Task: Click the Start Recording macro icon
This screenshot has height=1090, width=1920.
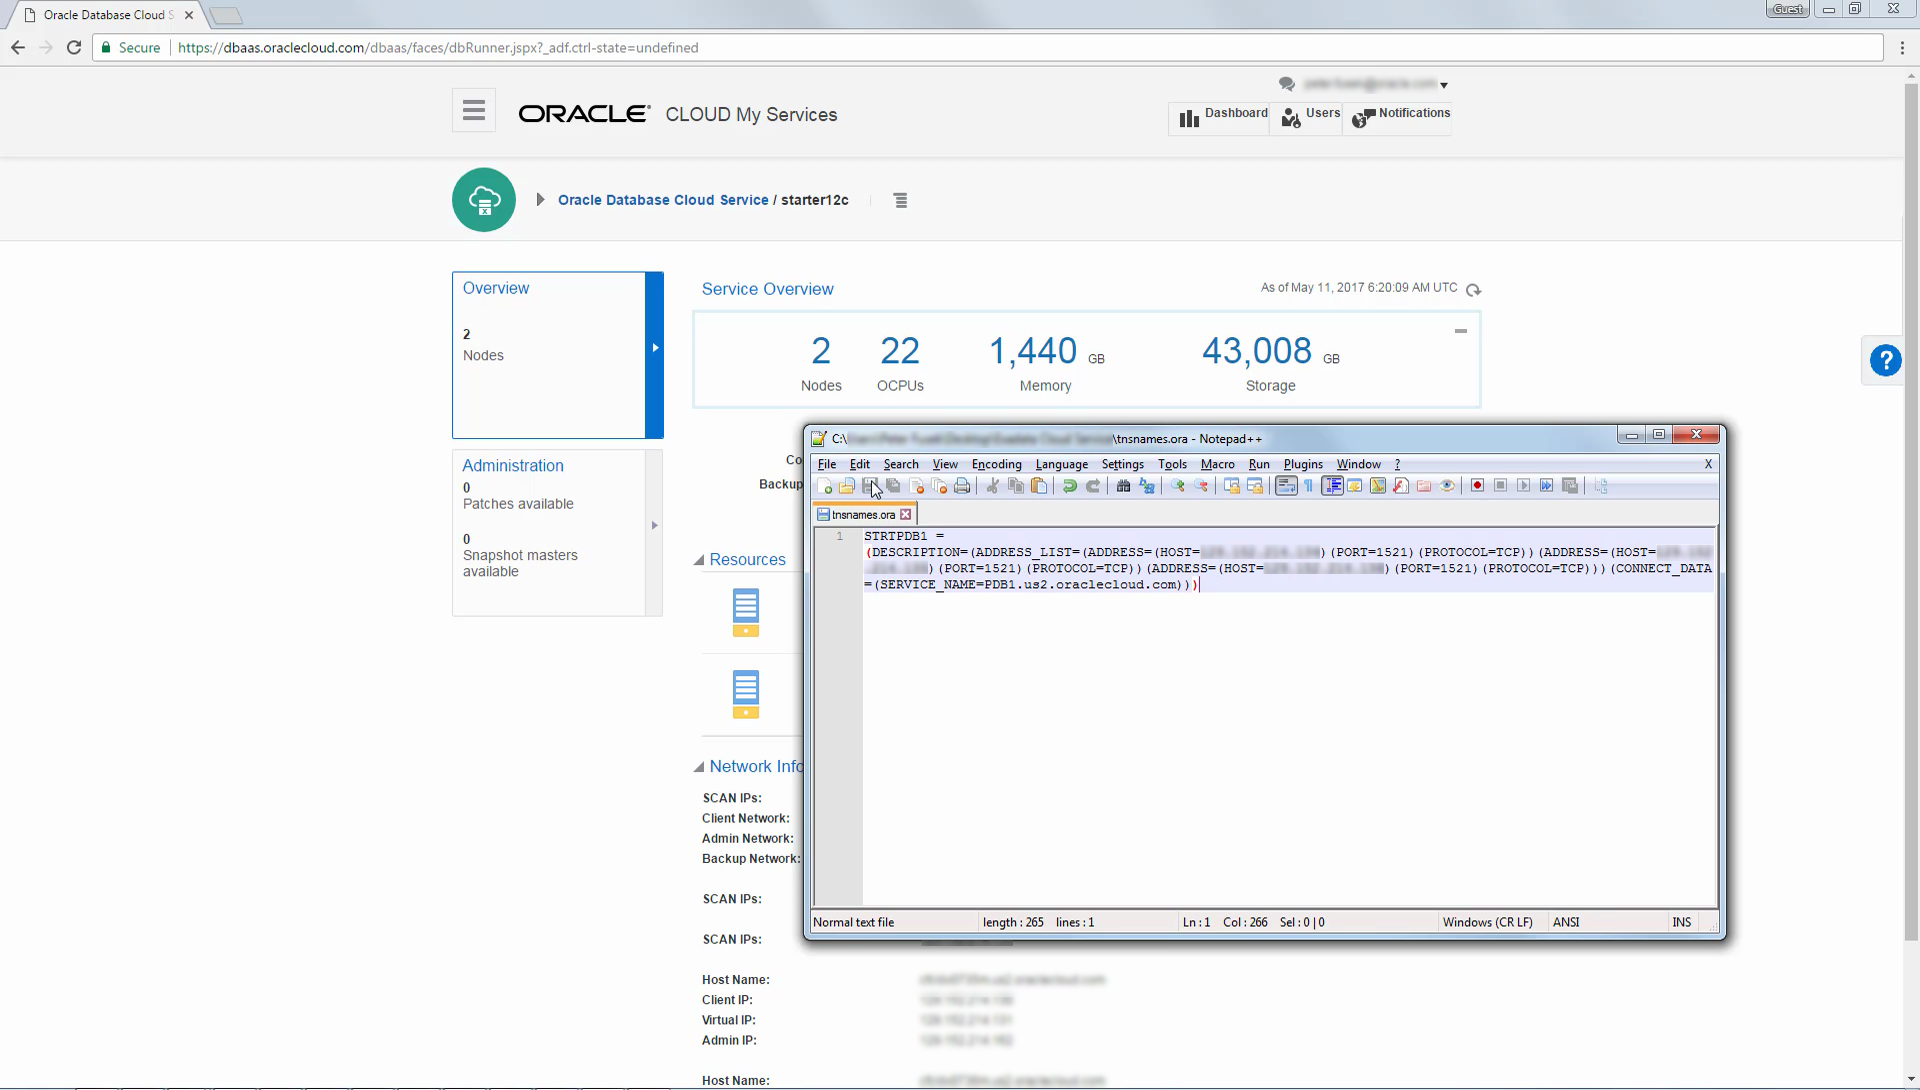Action: 1477,487
